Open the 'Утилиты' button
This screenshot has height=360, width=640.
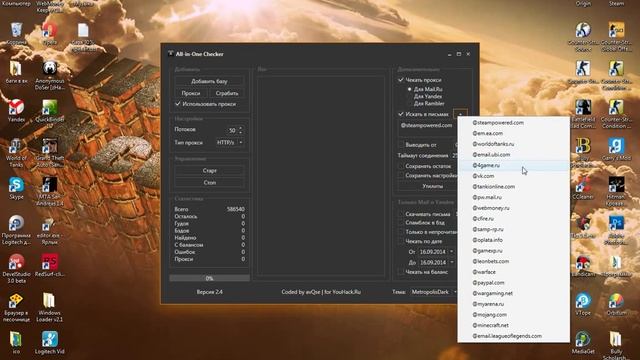point(433,186)
